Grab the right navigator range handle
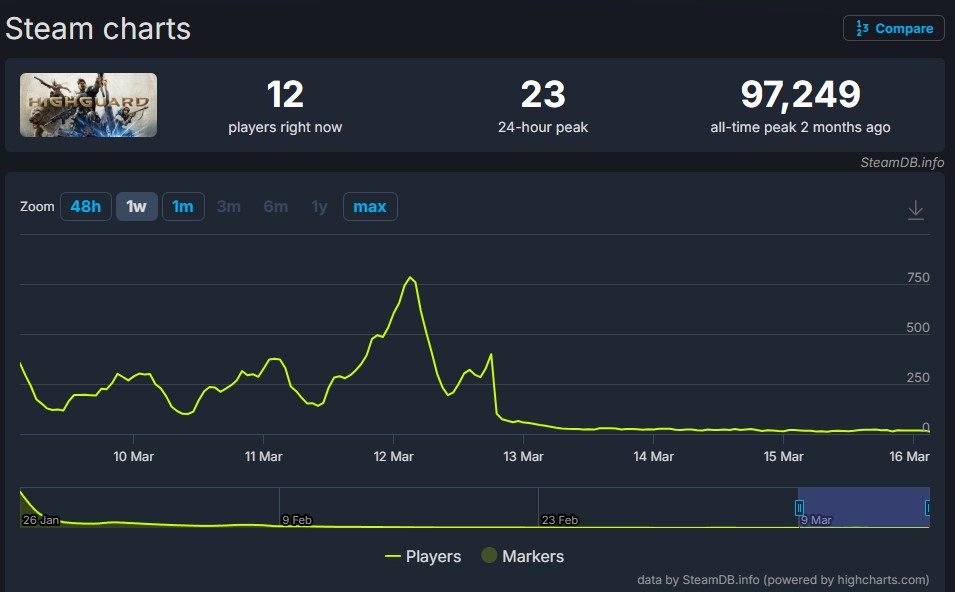Screen dimensions: 955x592 (928, 507)
